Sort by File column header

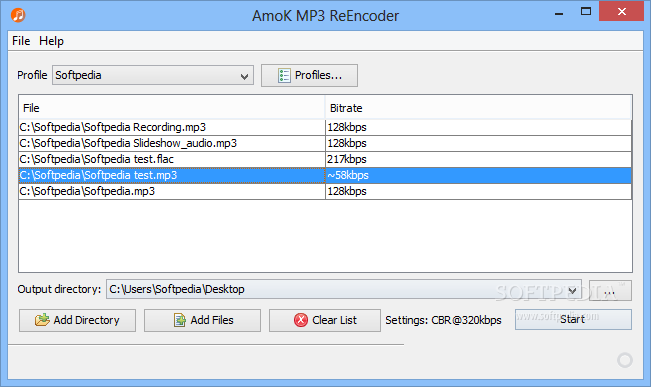(x=171, y=108)
